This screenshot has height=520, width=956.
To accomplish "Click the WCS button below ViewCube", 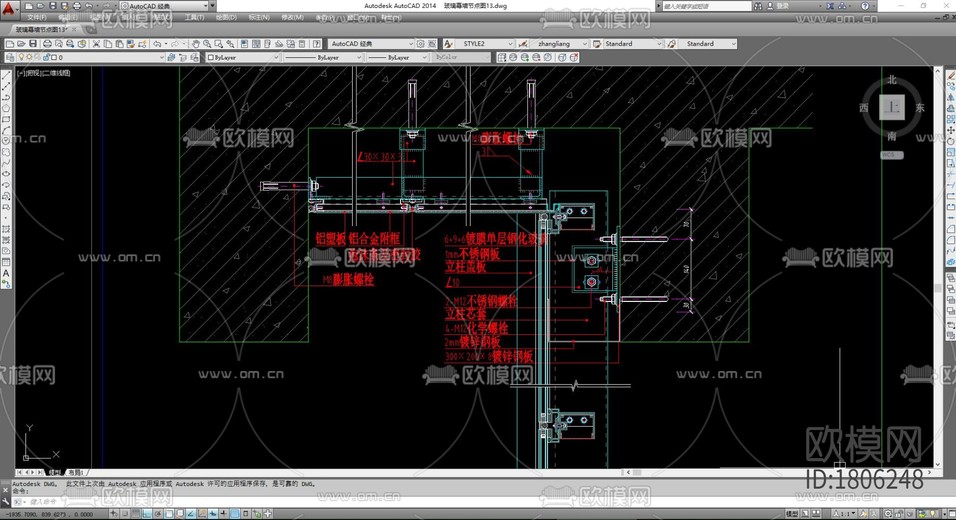I will point(891,155).
